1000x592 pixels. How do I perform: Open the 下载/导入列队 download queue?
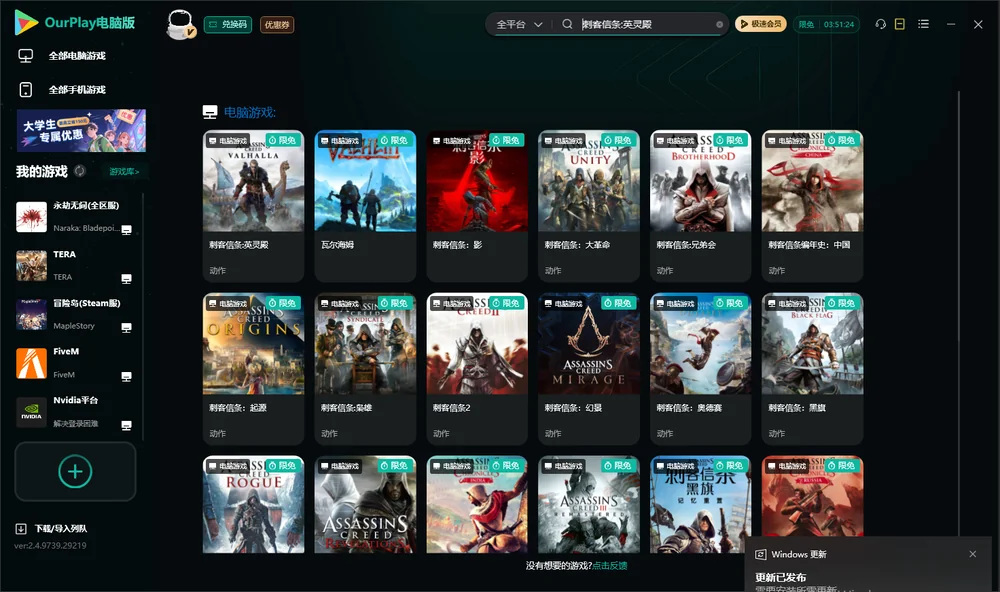(x=52, y=528)
